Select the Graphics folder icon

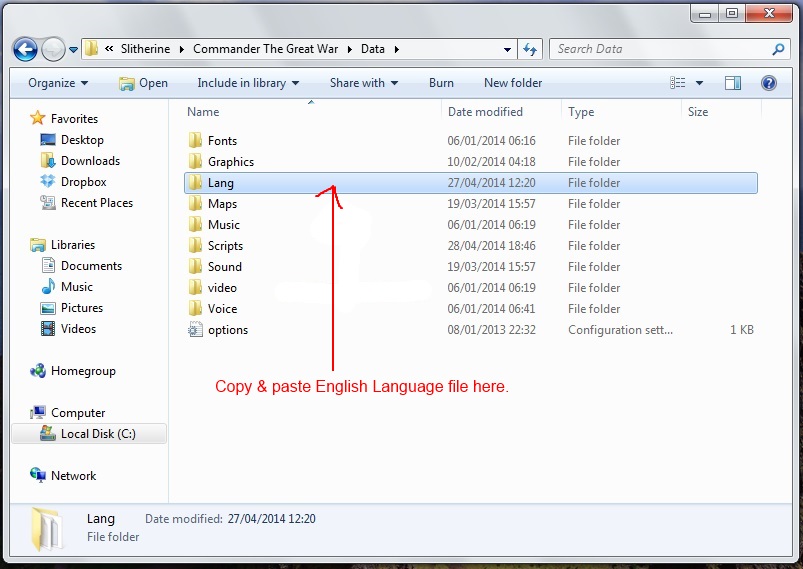tap(195, 161)
